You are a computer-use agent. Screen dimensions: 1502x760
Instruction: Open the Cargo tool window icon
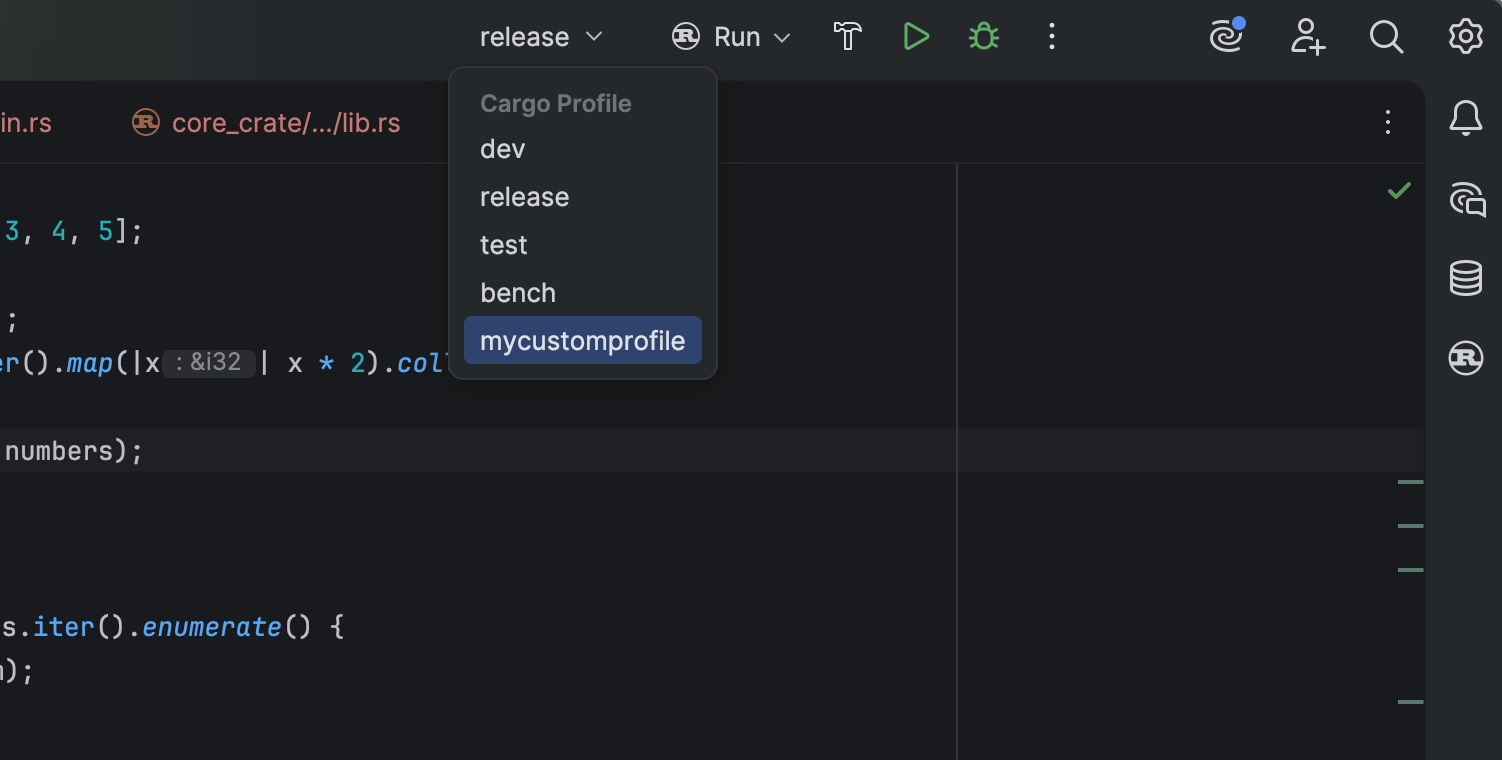[1465, 357]
